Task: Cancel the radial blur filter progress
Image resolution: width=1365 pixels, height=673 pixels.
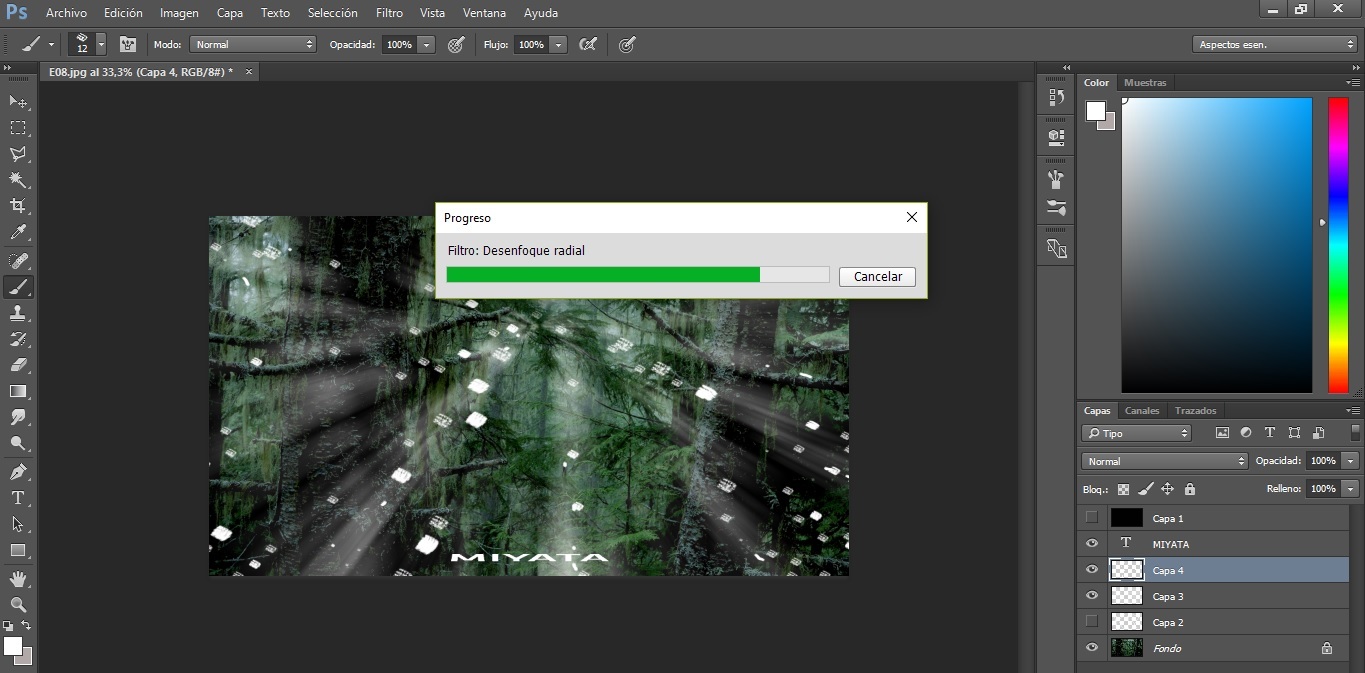Action: [x=877, y=277]
